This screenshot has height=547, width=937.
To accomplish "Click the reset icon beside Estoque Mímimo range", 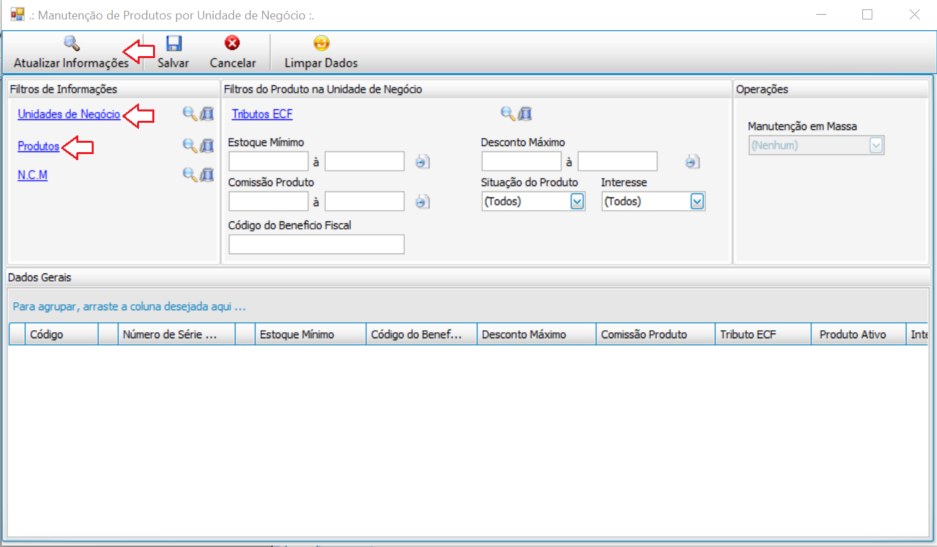I will (x=422, y=162).
